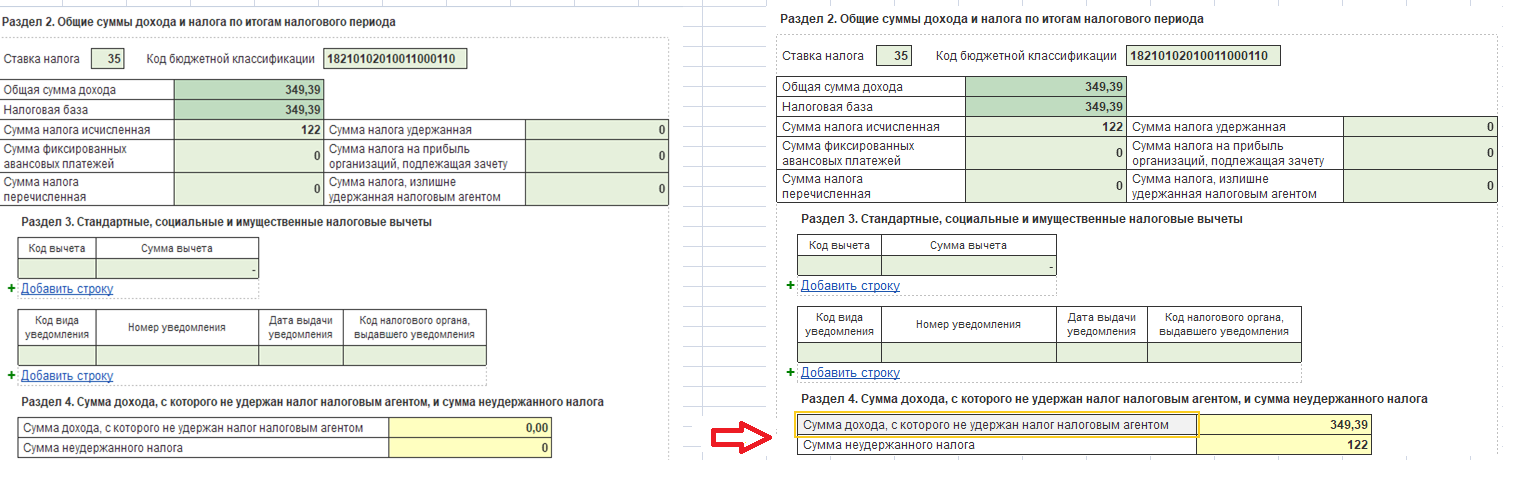Select 'Общая сумма дохода' value in right form
This screenshot has height=488, width=1519.
click(1046, 87)
